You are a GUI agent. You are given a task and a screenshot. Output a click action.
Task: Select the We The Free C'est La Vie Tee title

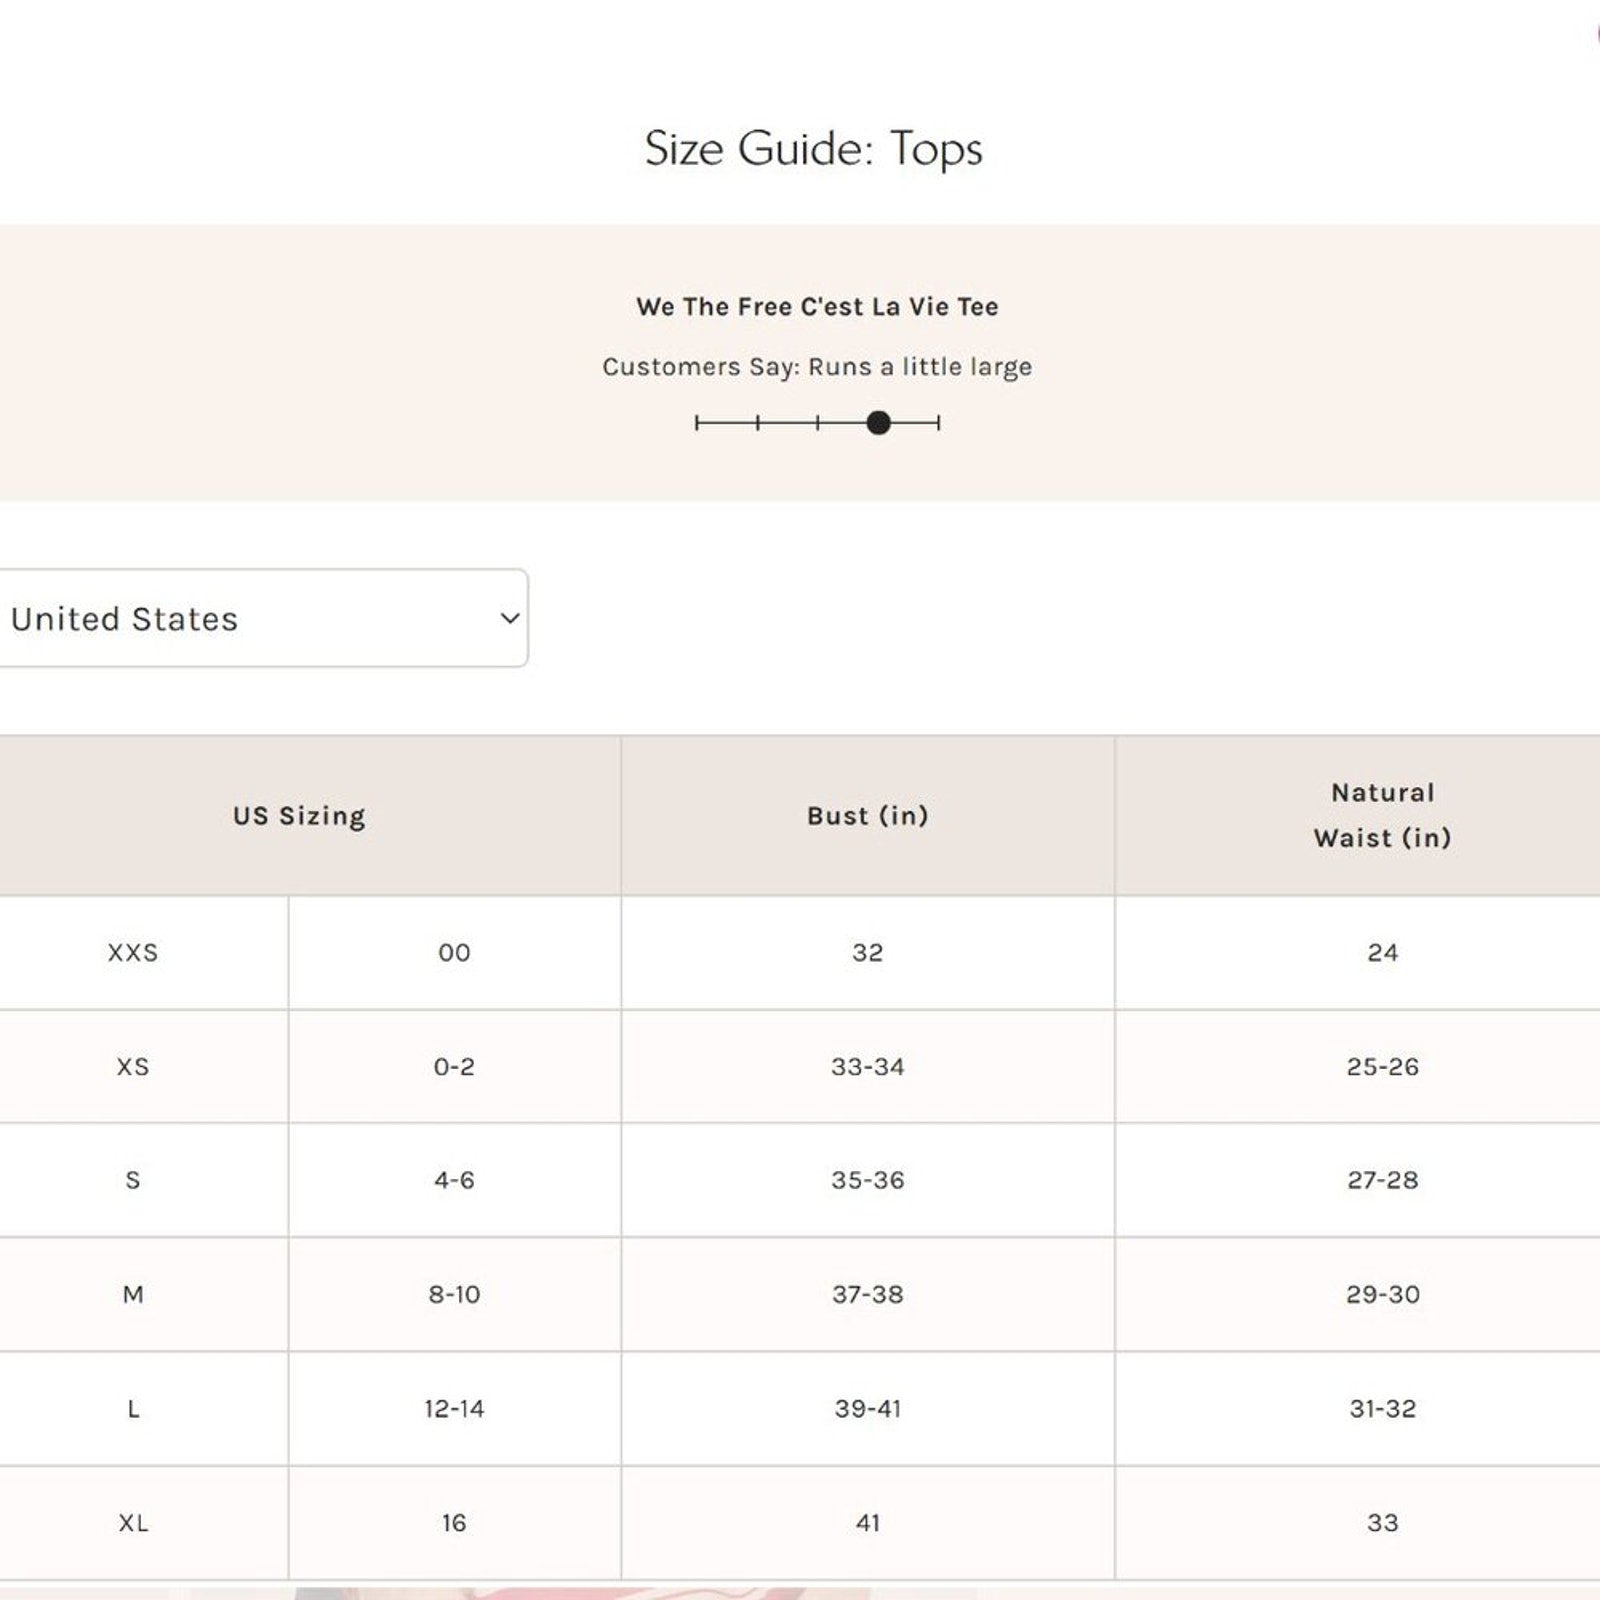click(x=817, y=307)
